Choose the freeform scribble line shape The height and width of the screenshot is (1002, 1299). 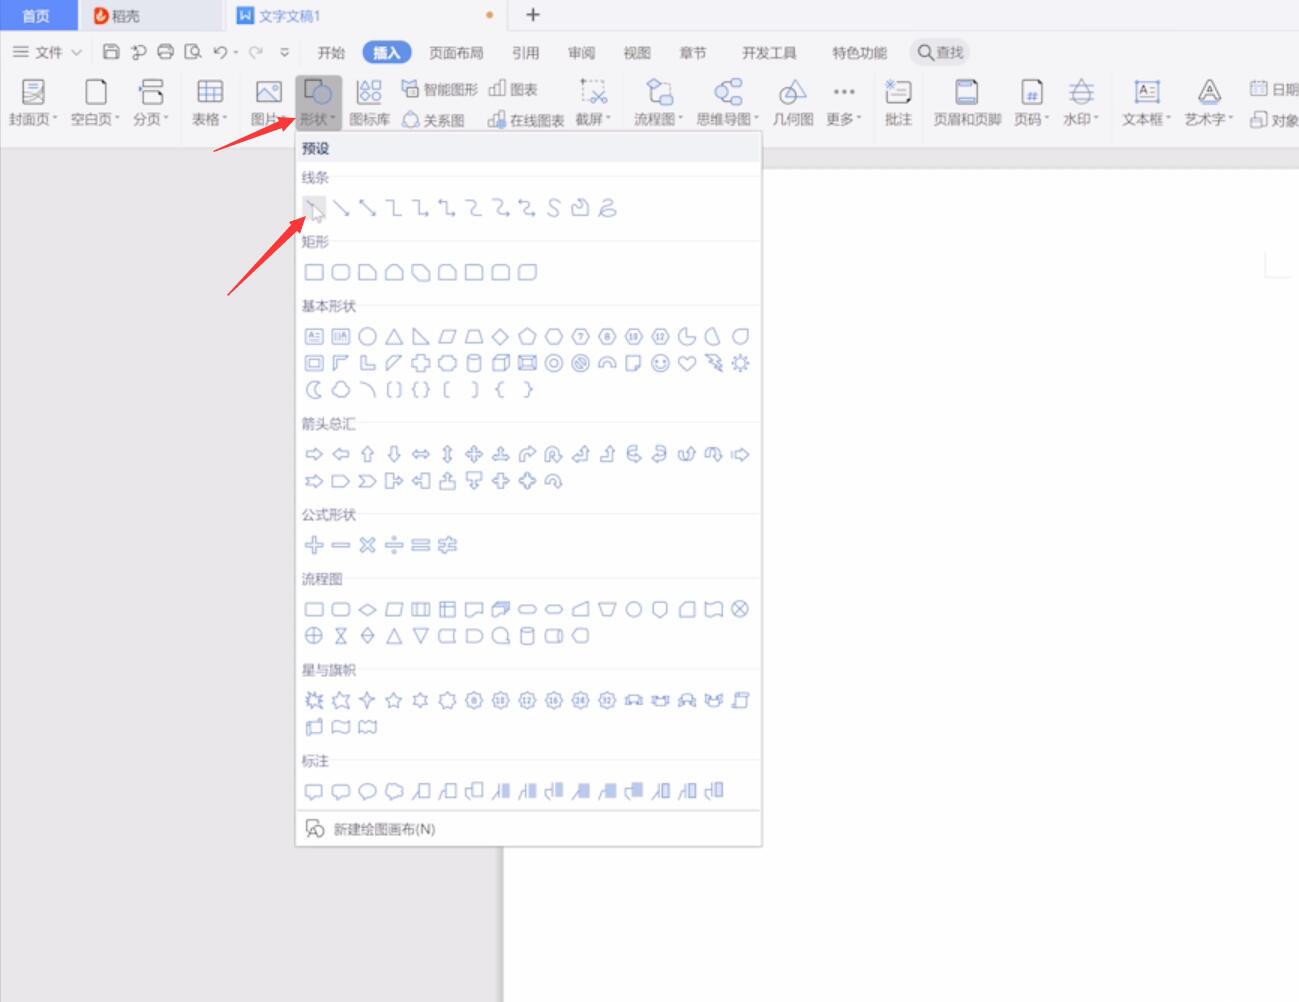pyautogui.click(x=607, y=208)
